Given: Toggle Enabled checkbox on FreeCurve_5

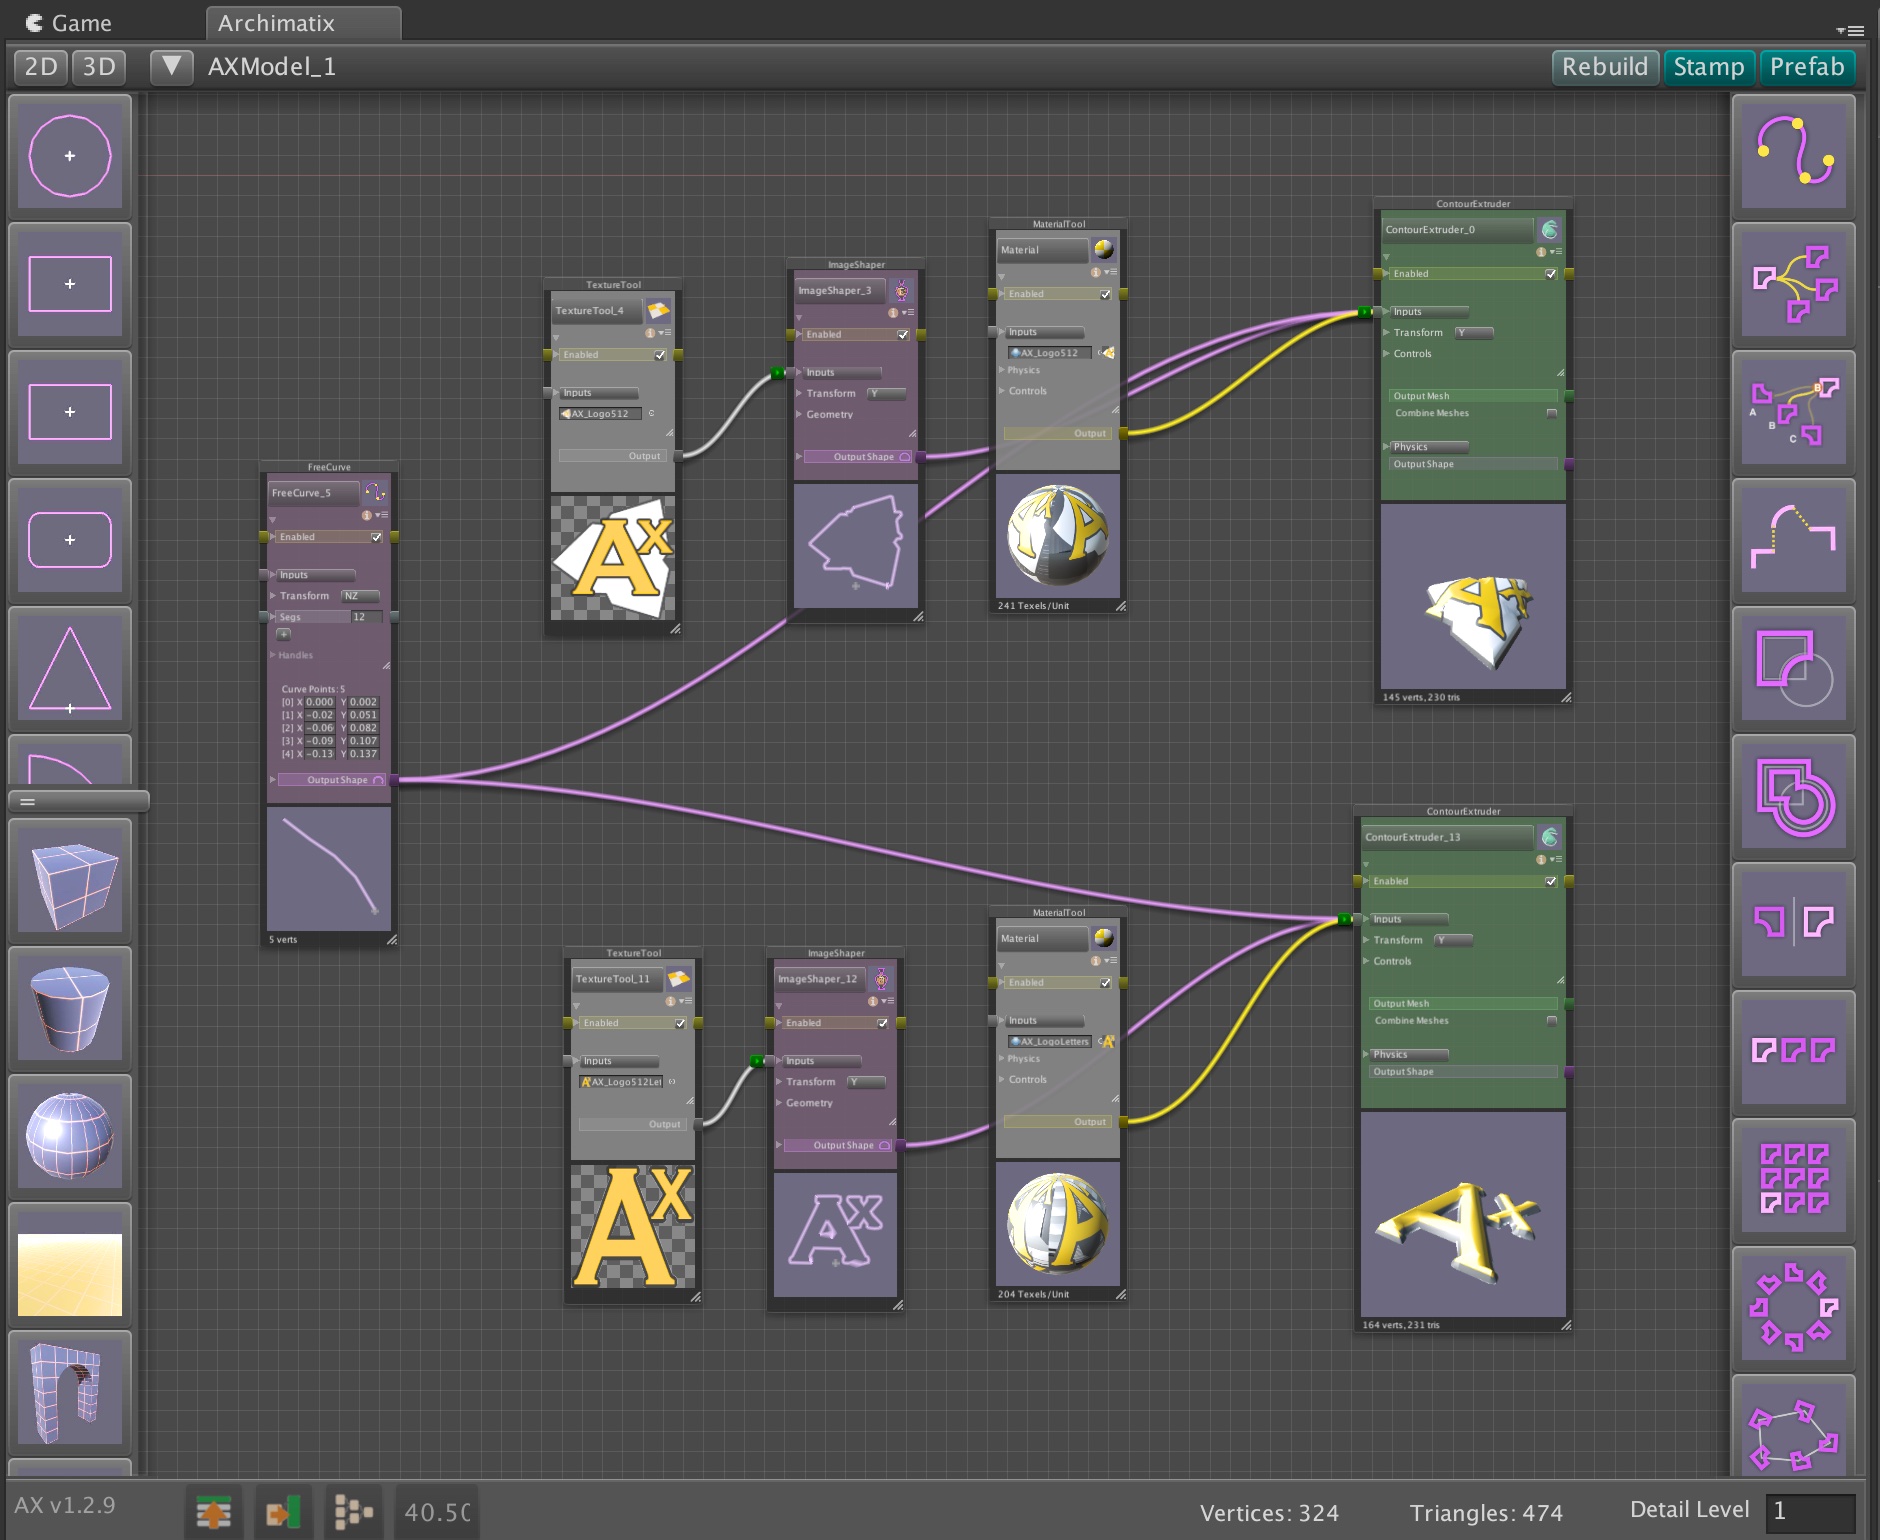Looking at the screenshot, I should (x=376, y=537).
